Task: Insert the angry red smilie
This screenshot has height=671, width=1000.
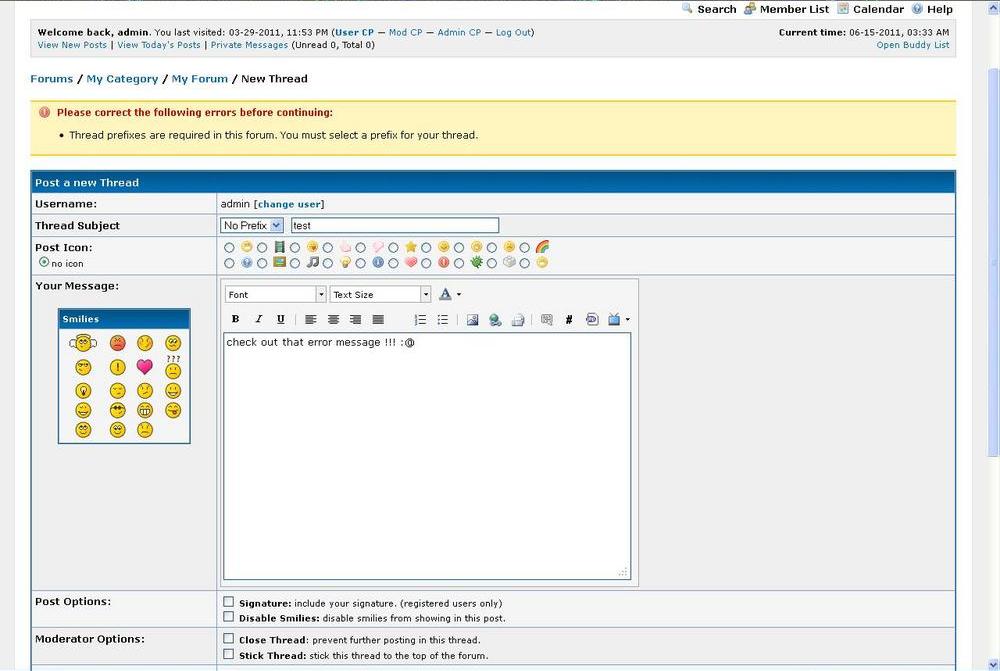Action: [x=117, y=343]
